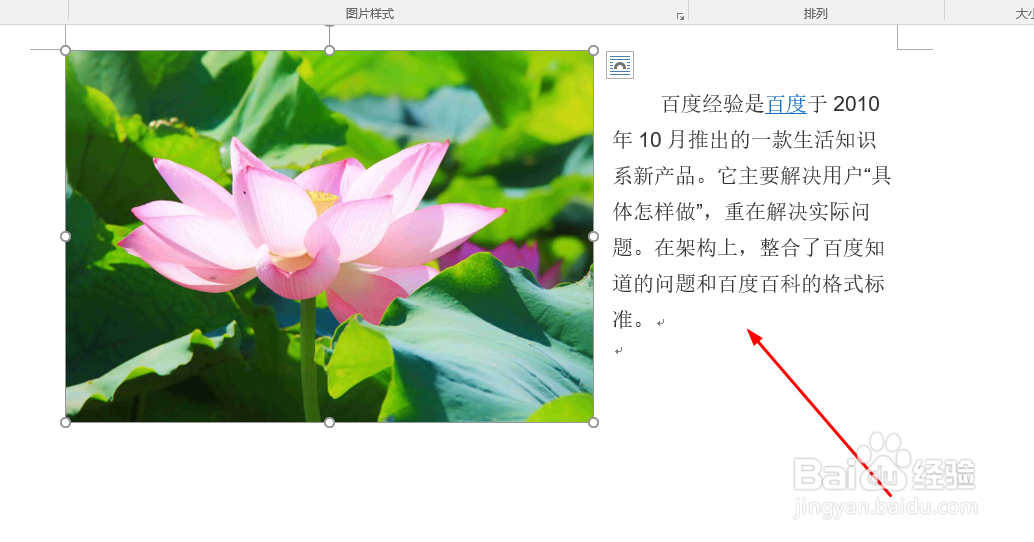Viewport: 1034px width, 542px height.
Task: Click the number 2010 in the first line
Action: click(x=856, y=104)
